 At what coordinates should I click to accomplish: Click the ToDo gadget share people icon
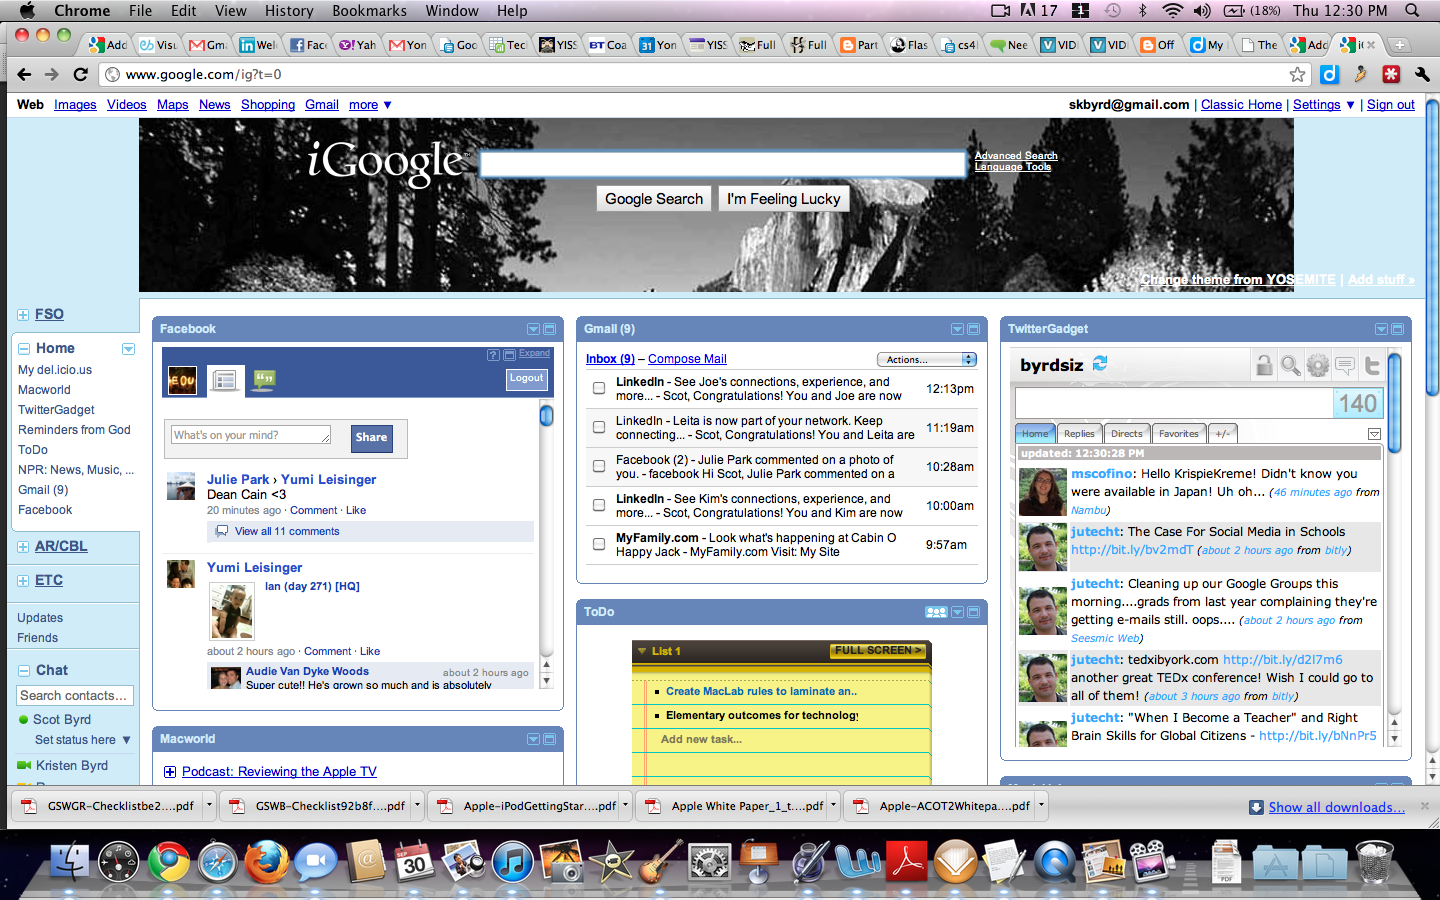[x=936, y=612]
